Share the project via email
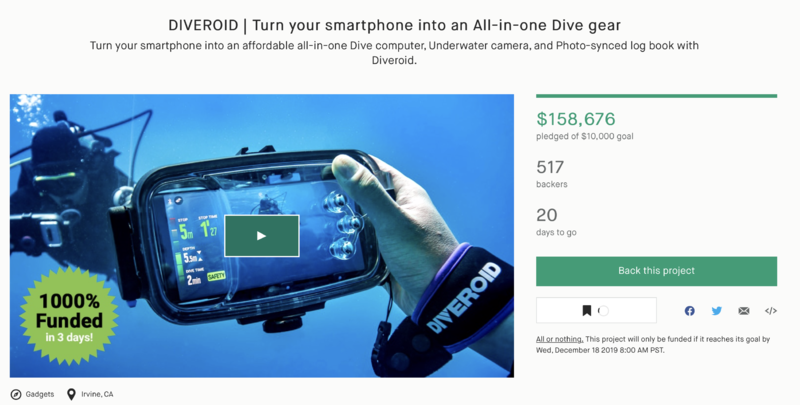 (x=744, y=311)
